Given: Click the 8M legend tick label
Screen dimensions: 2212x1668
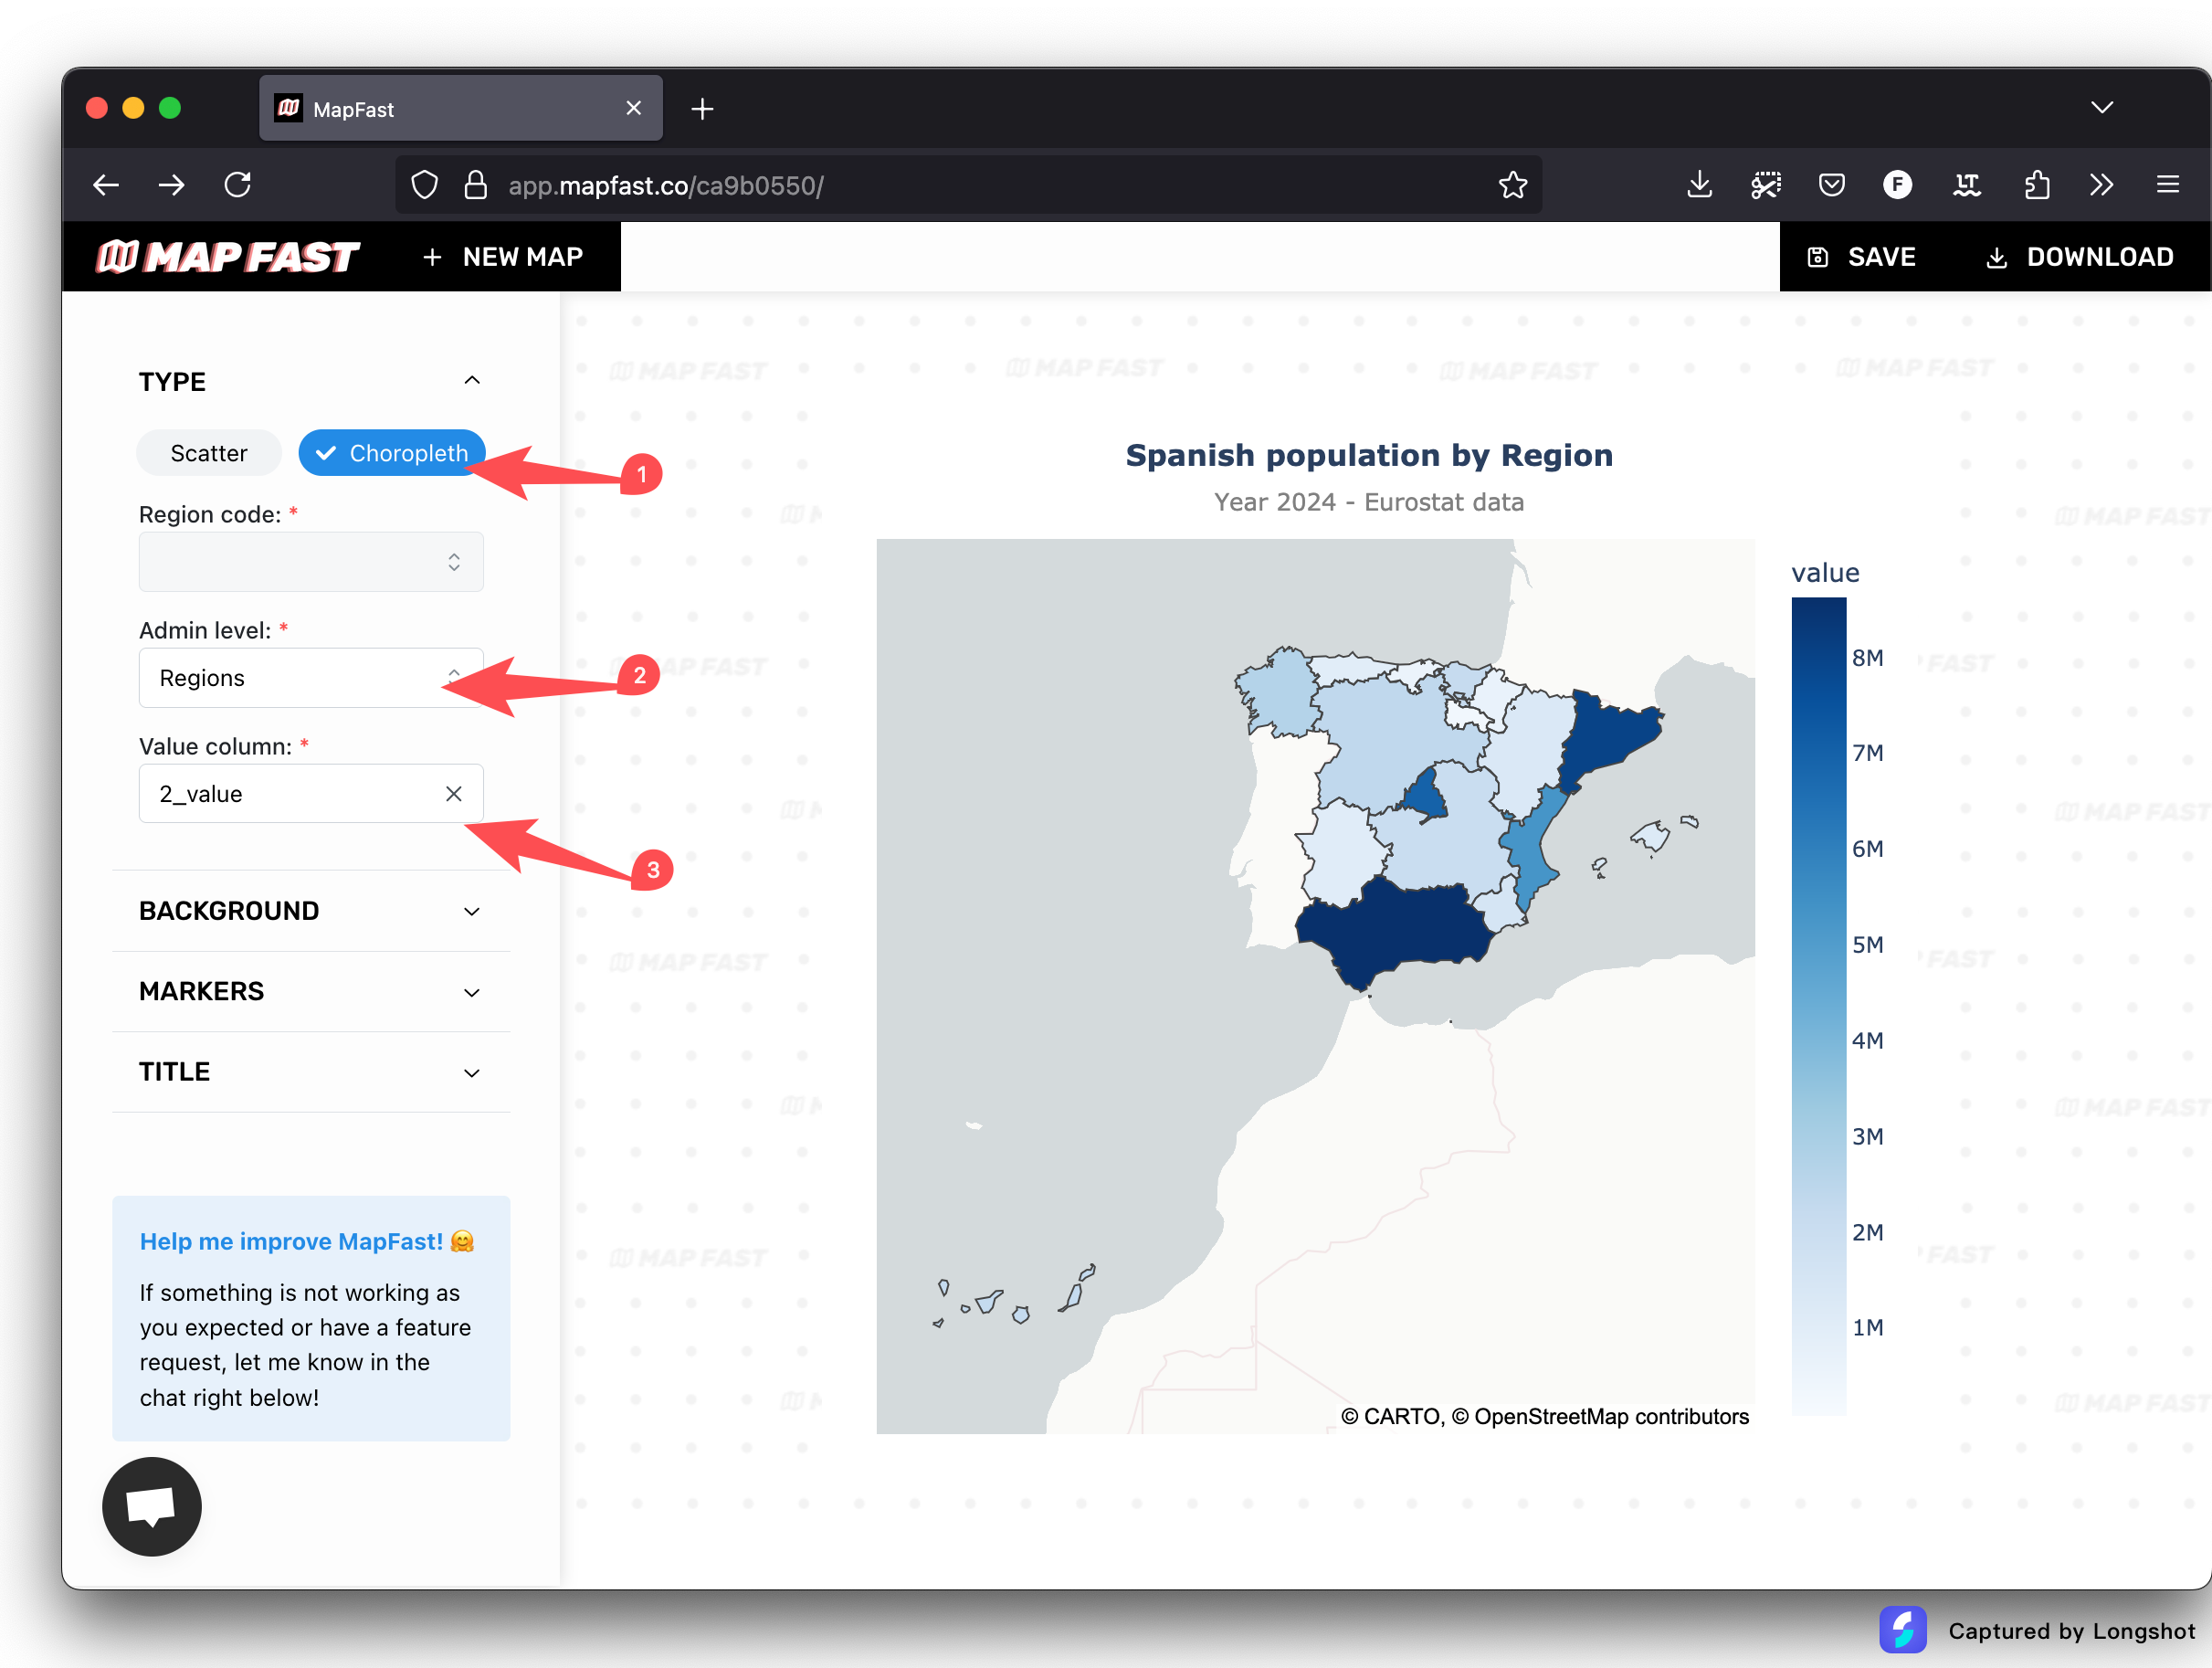Looking at the screenshot, I should tap(1867, 658).
